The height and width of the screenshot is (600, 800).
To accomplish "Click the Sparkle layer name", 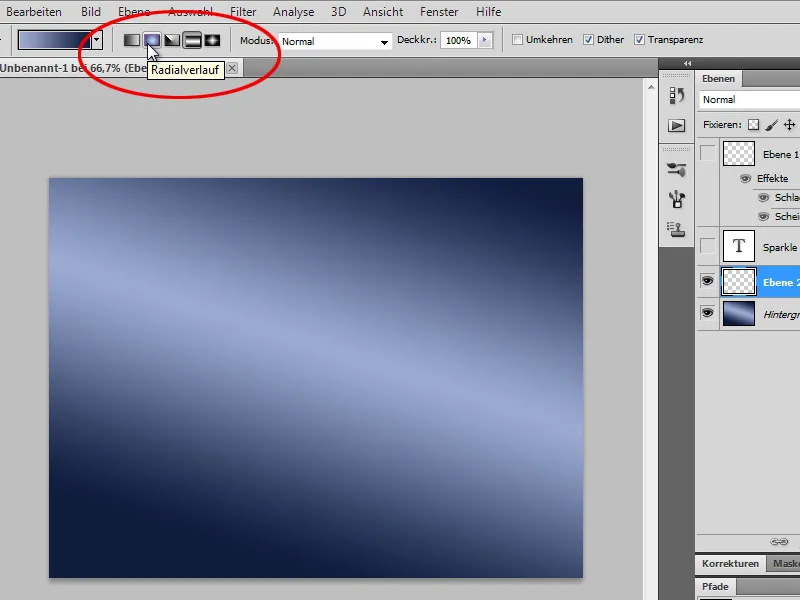I will (780, 247).
